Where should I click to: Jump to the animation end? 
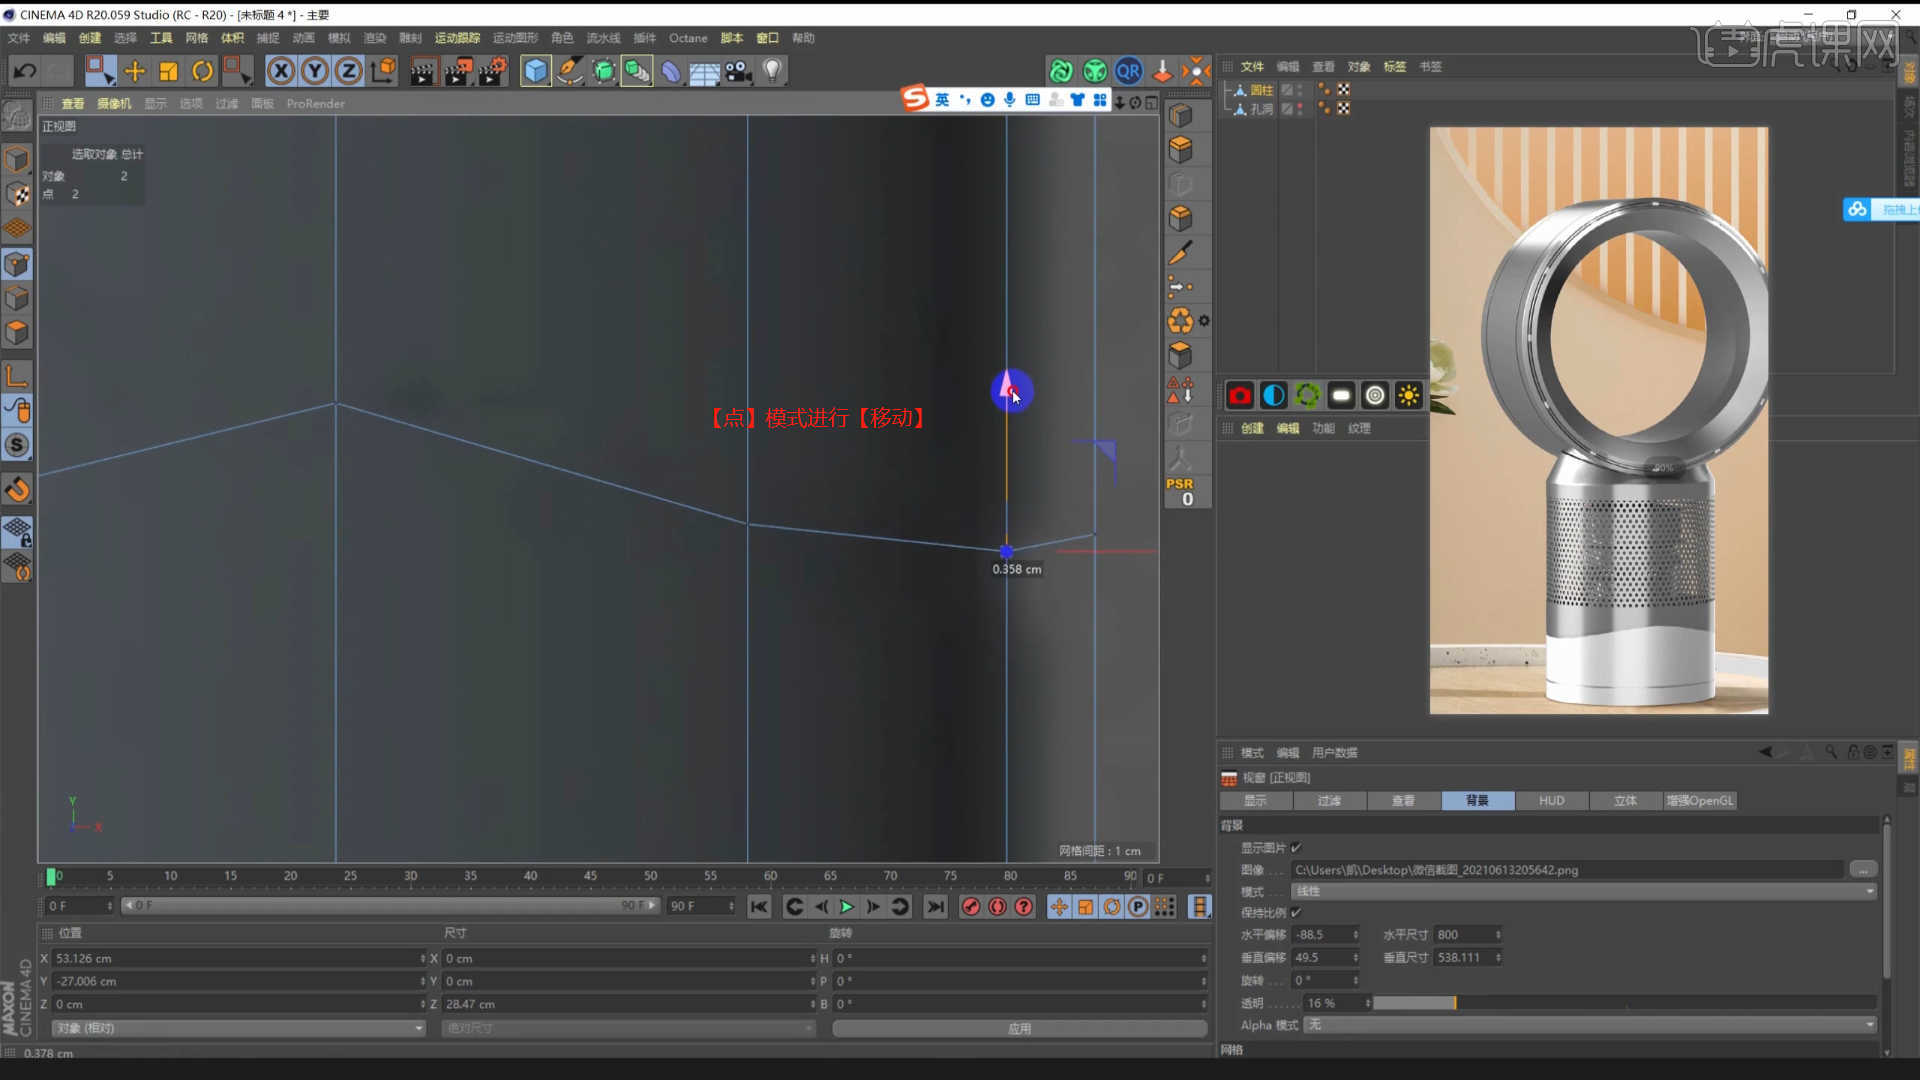pos(935,907)
